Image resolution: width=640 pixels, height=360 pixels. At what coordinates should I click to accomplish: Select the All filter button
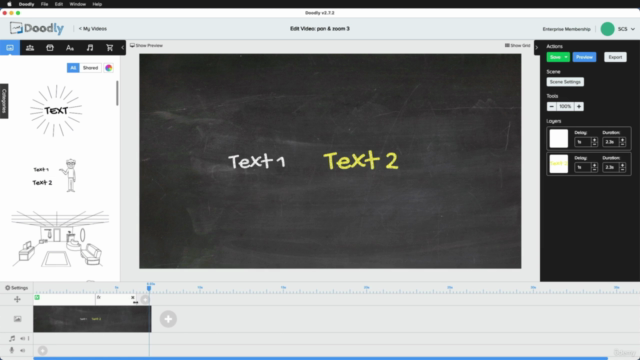click(x=73, y=68)
